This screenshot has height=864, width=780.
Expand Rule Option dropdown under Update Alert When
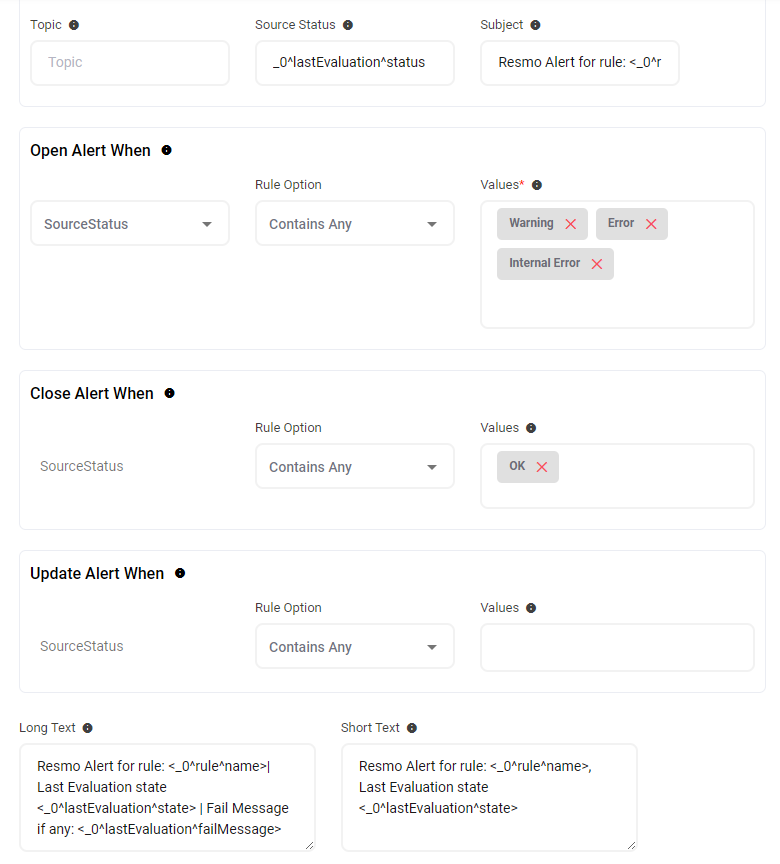354,647
